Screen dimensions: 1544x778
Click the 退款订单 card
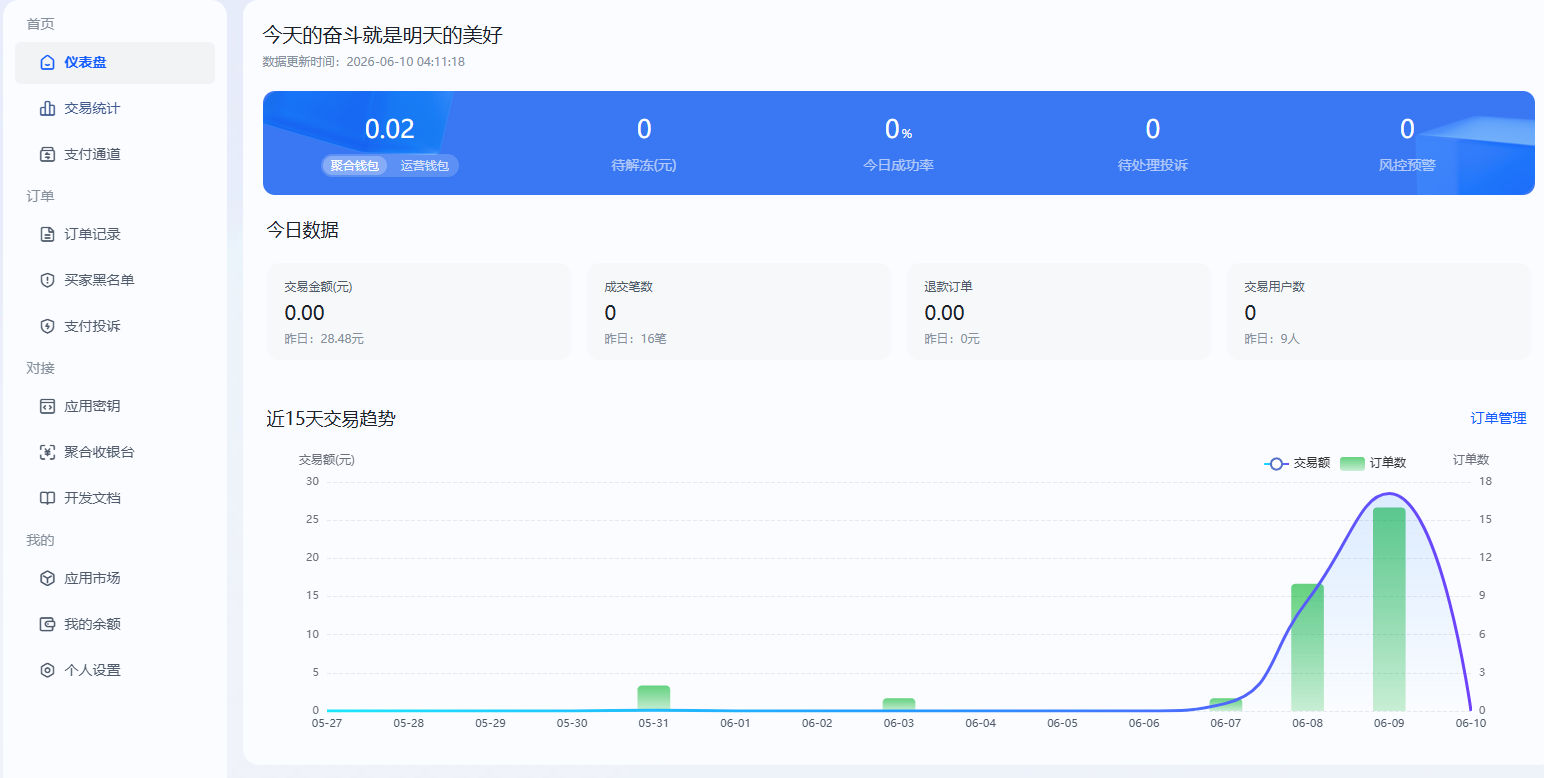coord(1059,311)
